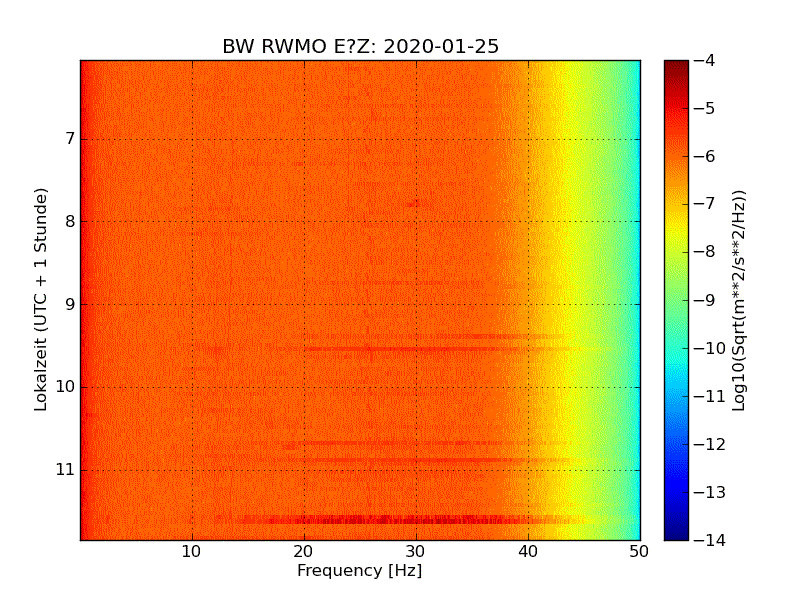The image size is (800, 600).
Task: Click the 'Frequency [Hz]' x-axis label
Action: tap(360, 570)
